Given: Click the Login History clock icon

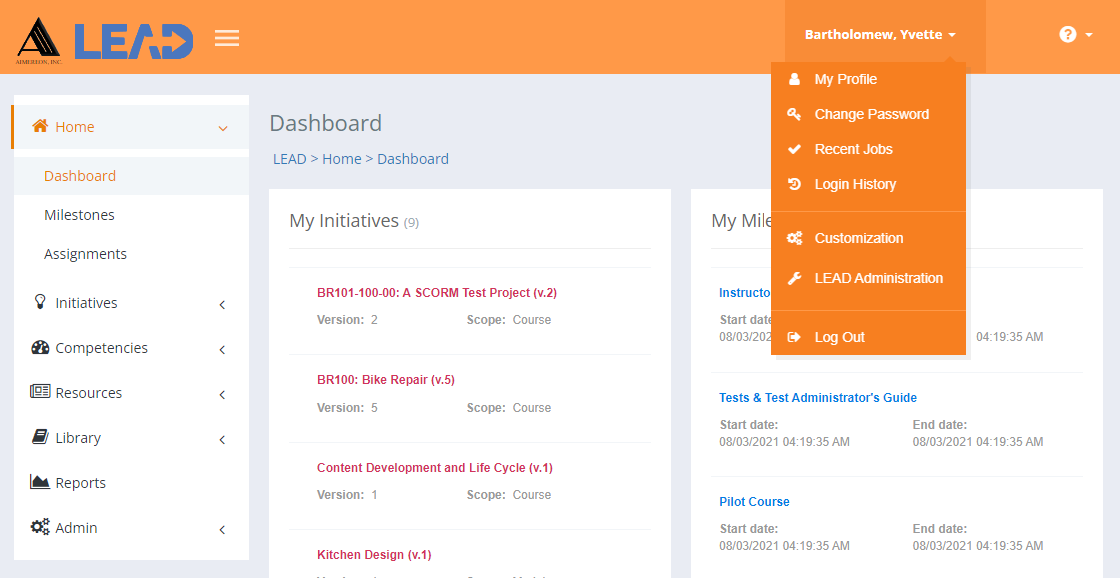Looking at the screenshot, I should pyautogui.click(x=794, y=184).
